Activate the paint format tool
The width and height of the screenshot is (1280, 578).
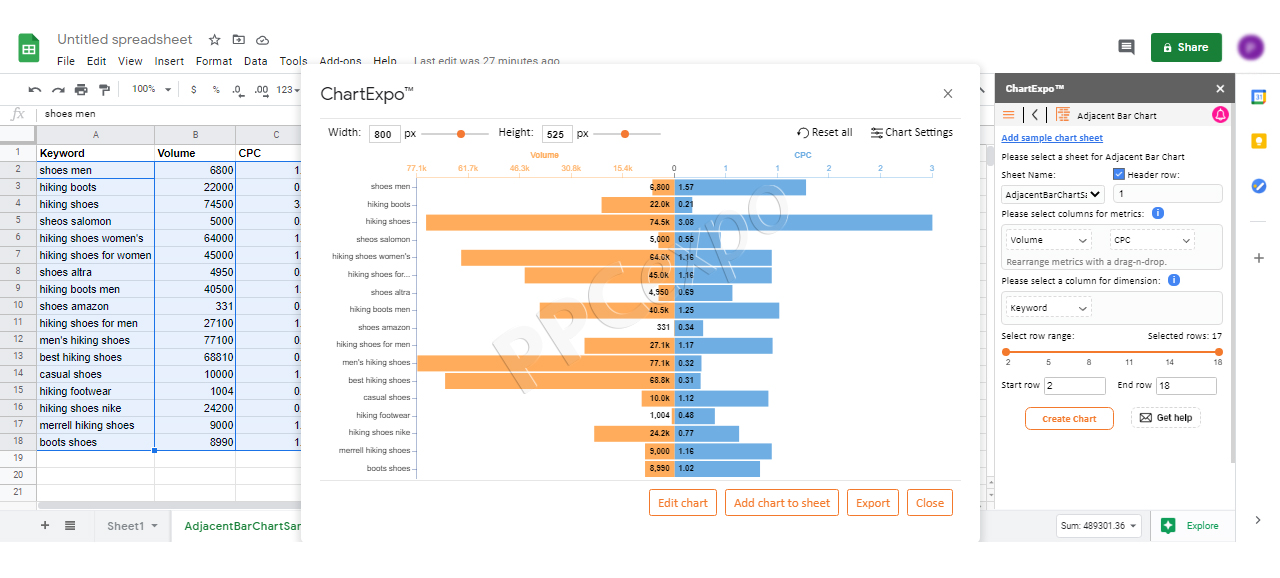click(103, 89)
